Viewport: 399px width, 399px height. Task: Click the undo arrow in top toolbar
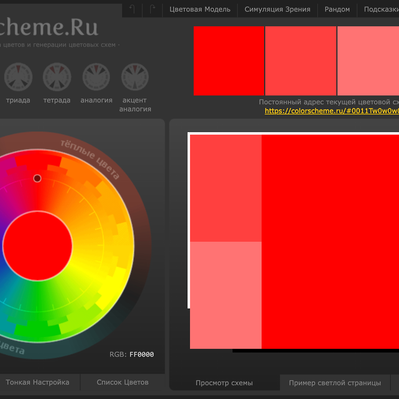pyautogui.click(x=132, y=10)
